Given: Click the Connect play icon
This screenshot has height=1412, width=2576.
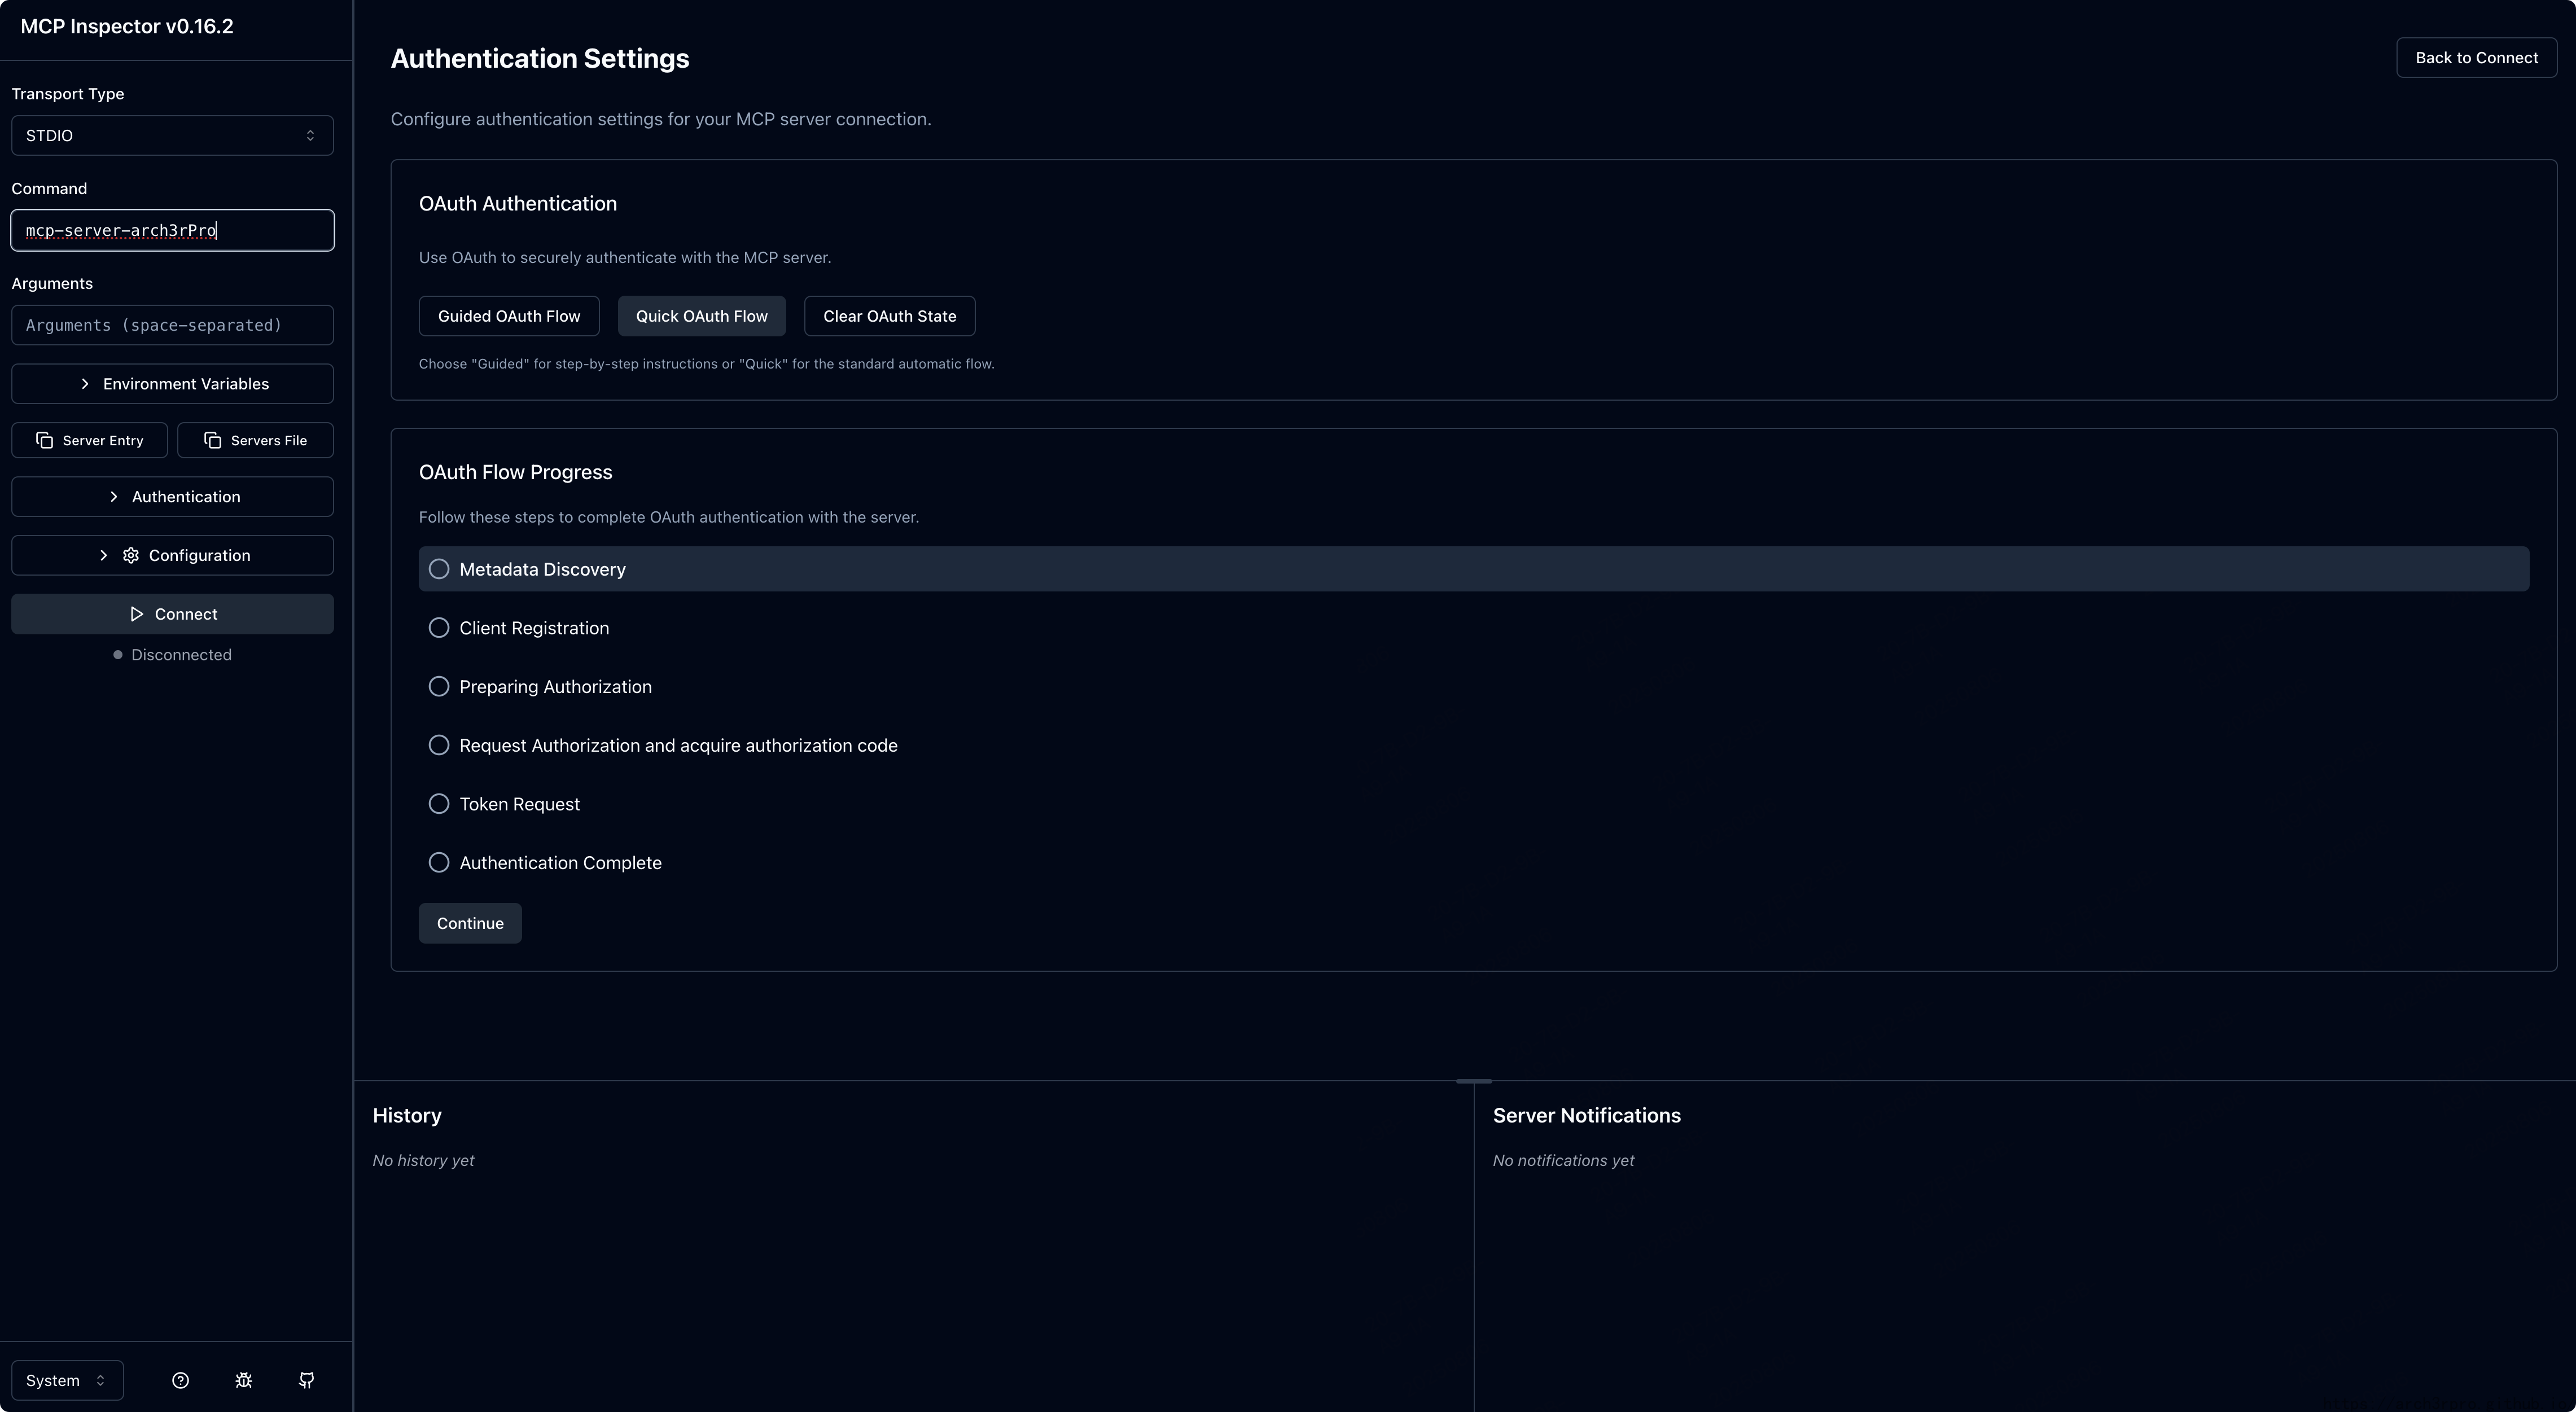Looking at the screenshot, I should point(137,614).
